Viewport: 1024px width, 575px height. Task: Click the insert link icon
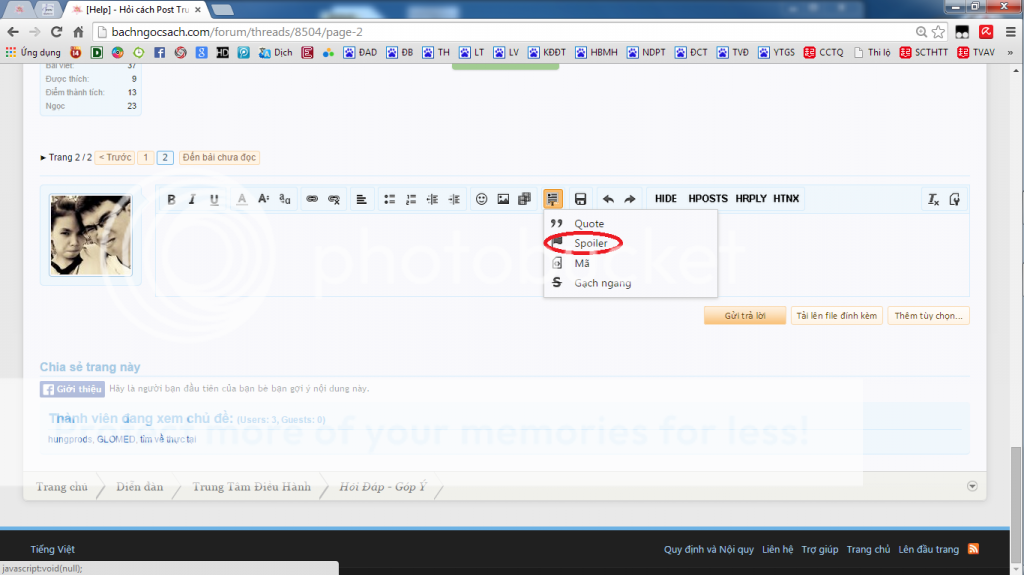click(x=312, y=199)
